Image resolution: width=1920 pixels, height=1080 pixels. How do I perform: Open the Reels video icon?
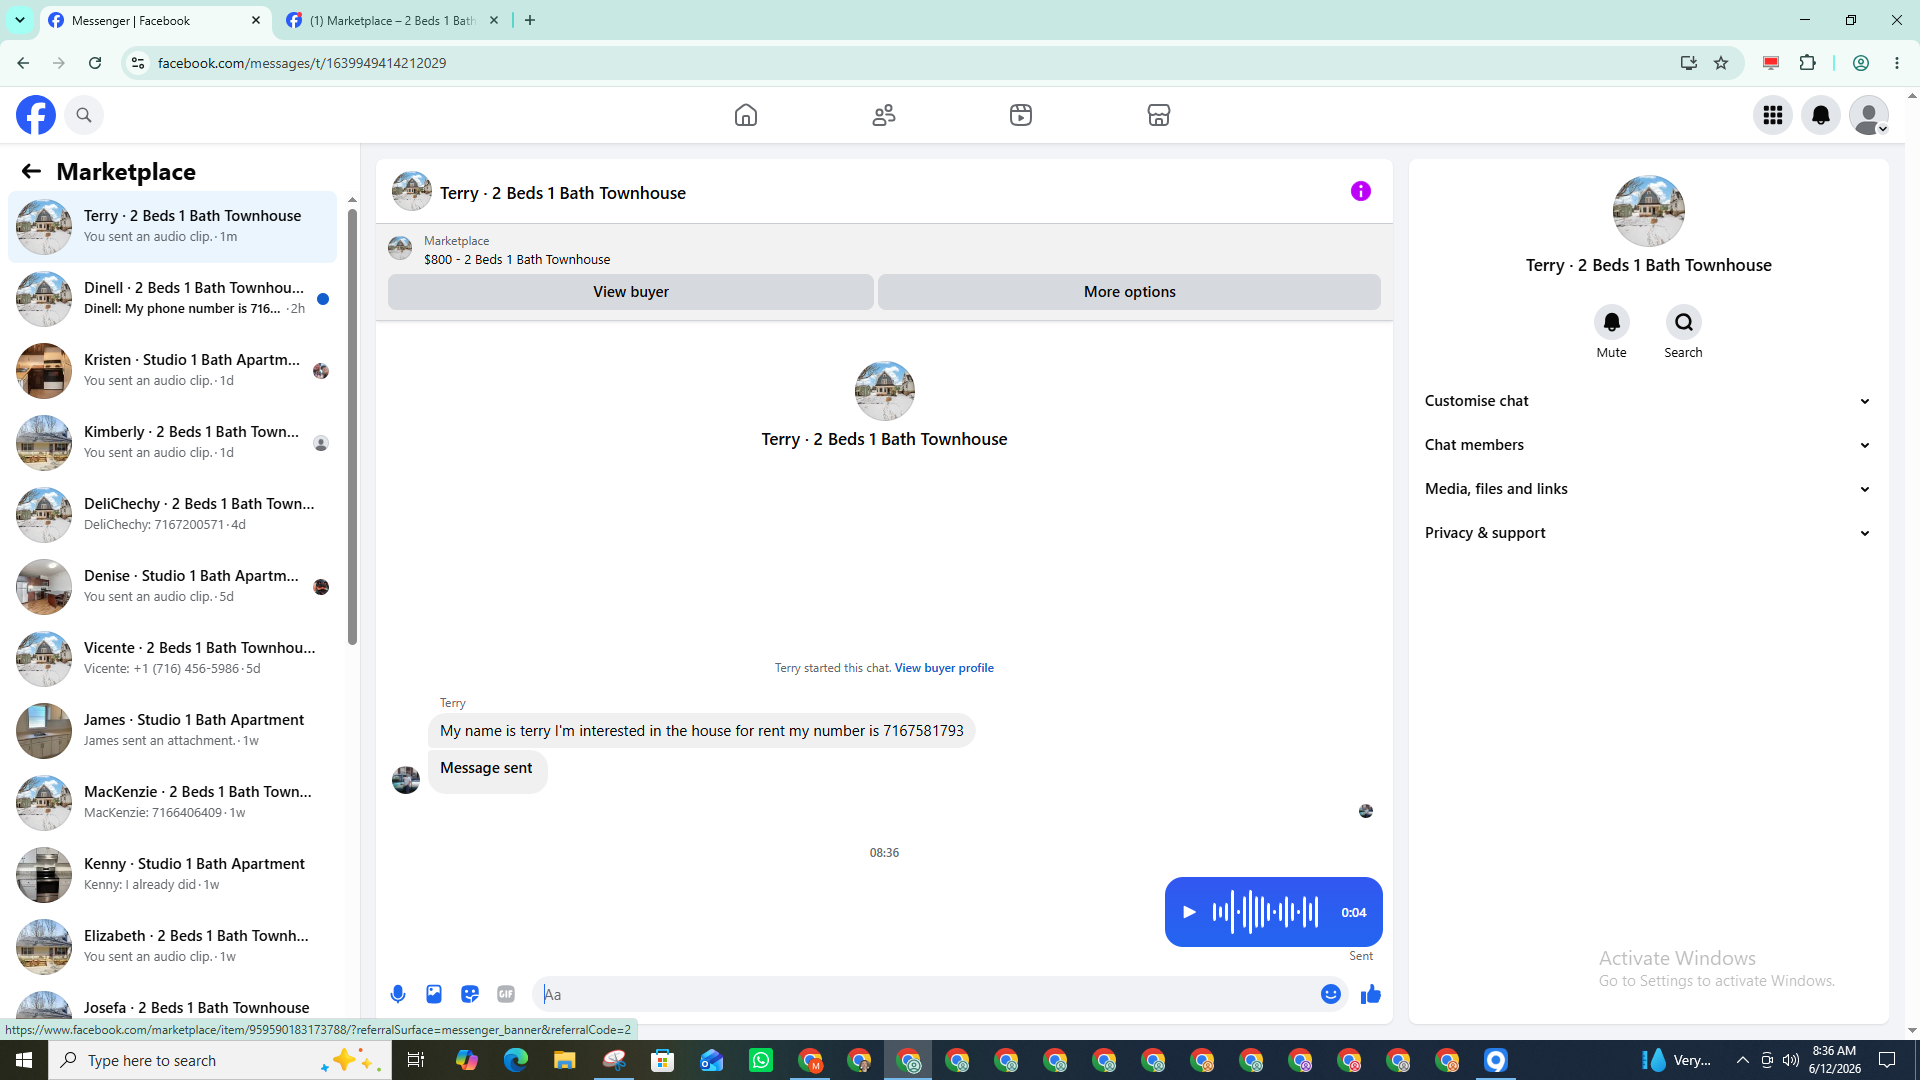[1021, 115]
